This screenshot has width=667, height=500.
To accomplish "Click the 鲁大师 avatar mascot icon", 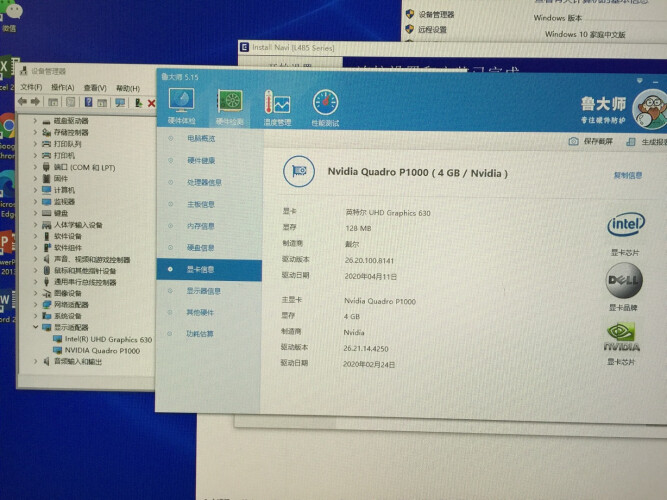I will tap(651, 110).
